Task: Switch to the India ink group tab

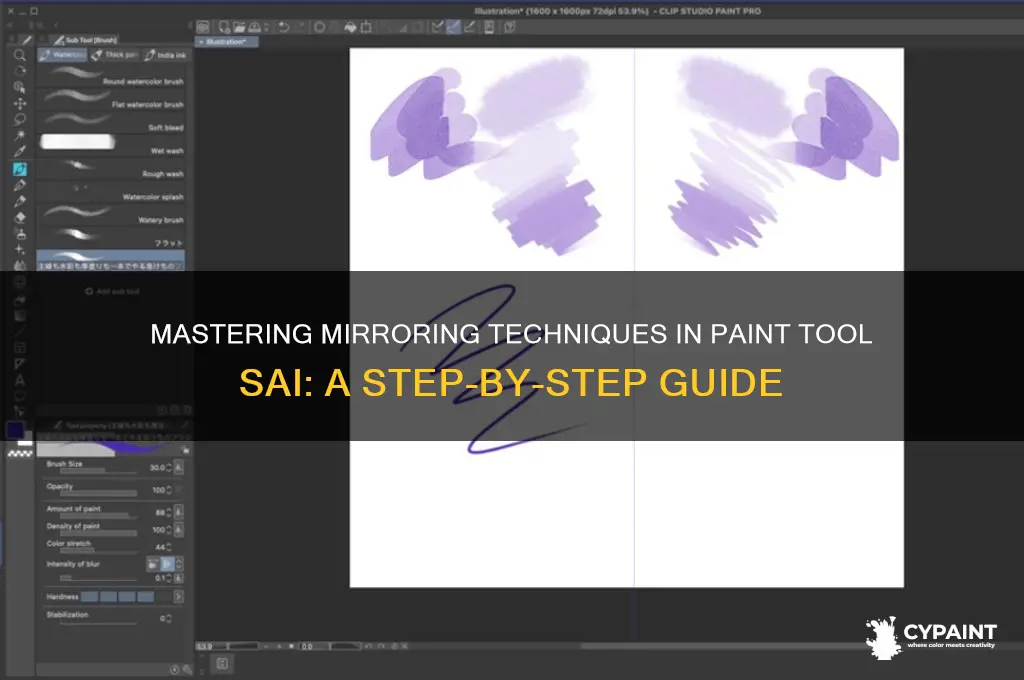Action: coord(165,55)
